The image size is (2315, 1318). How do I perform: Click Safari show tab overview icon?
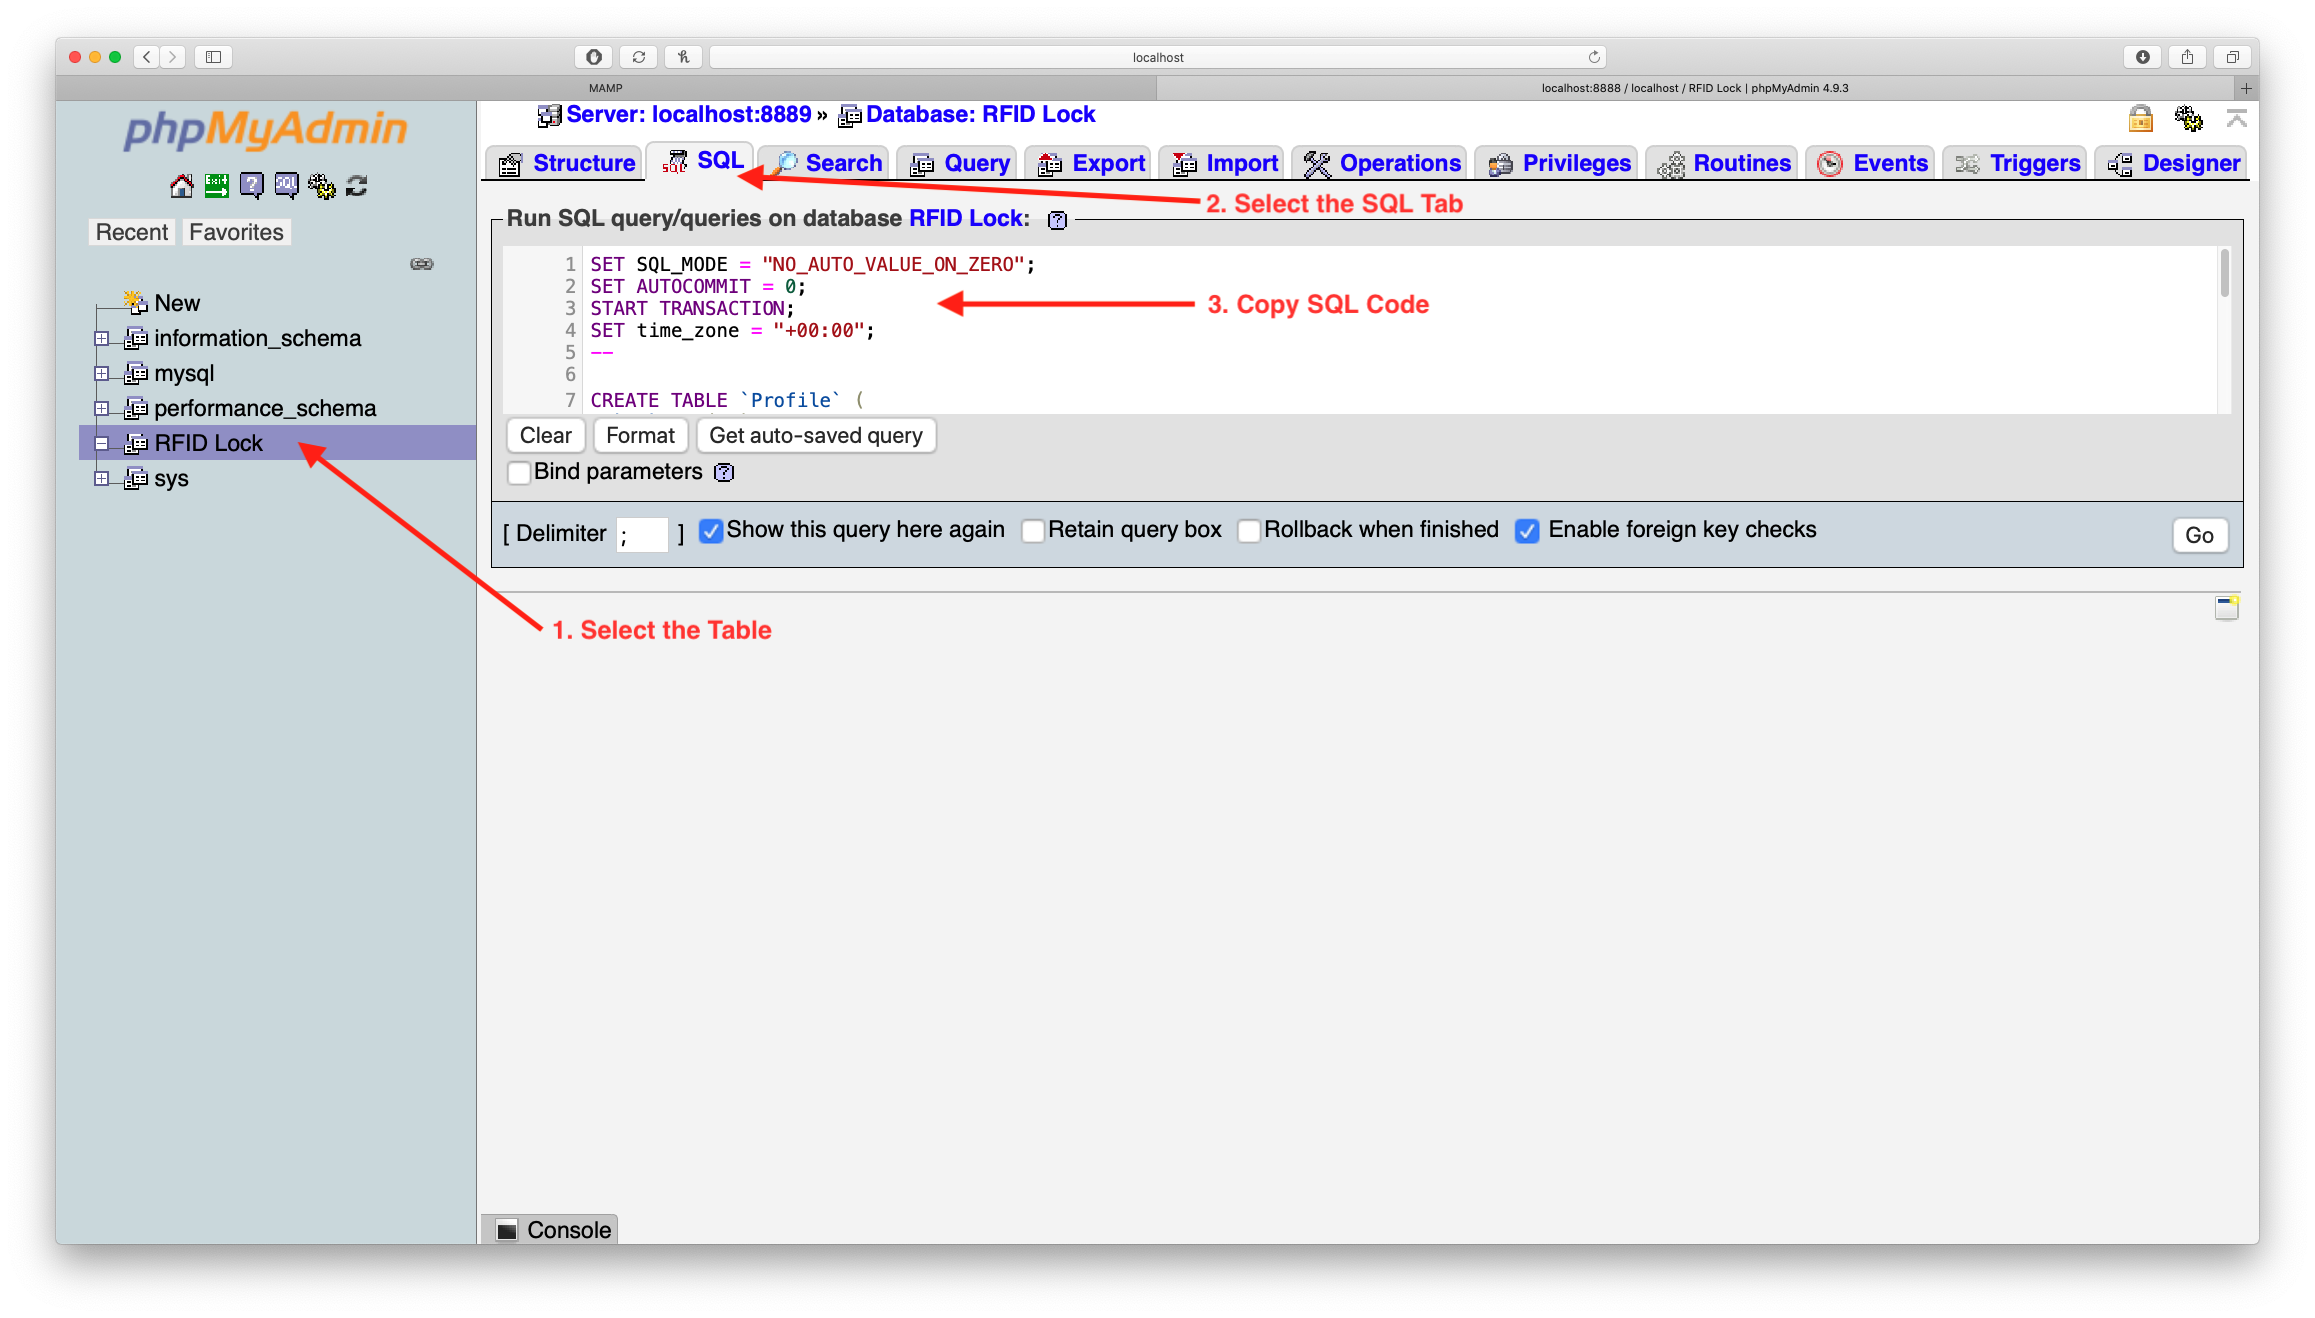(2232, 57)
